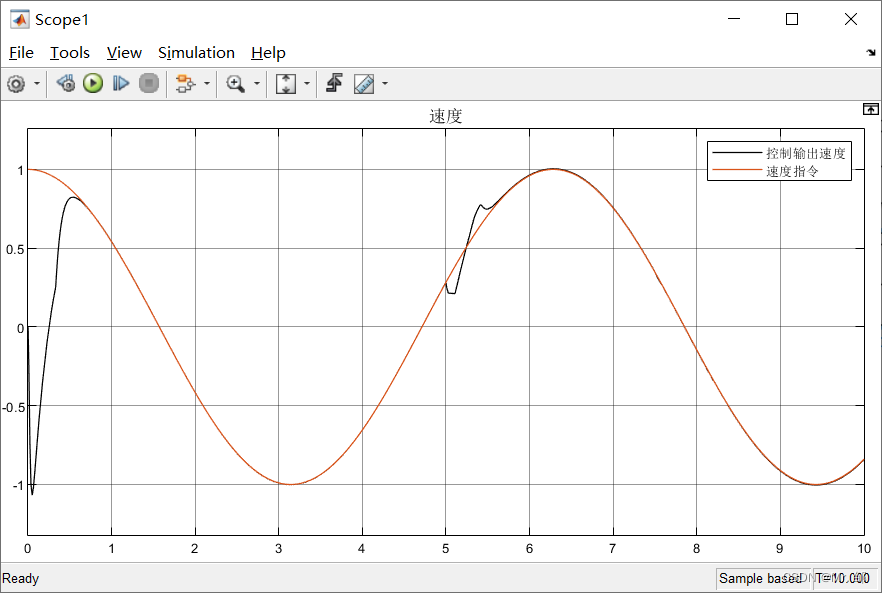882x593 pixels.
Task: Click the Step Back icon
Action: (x=65, y=83)
